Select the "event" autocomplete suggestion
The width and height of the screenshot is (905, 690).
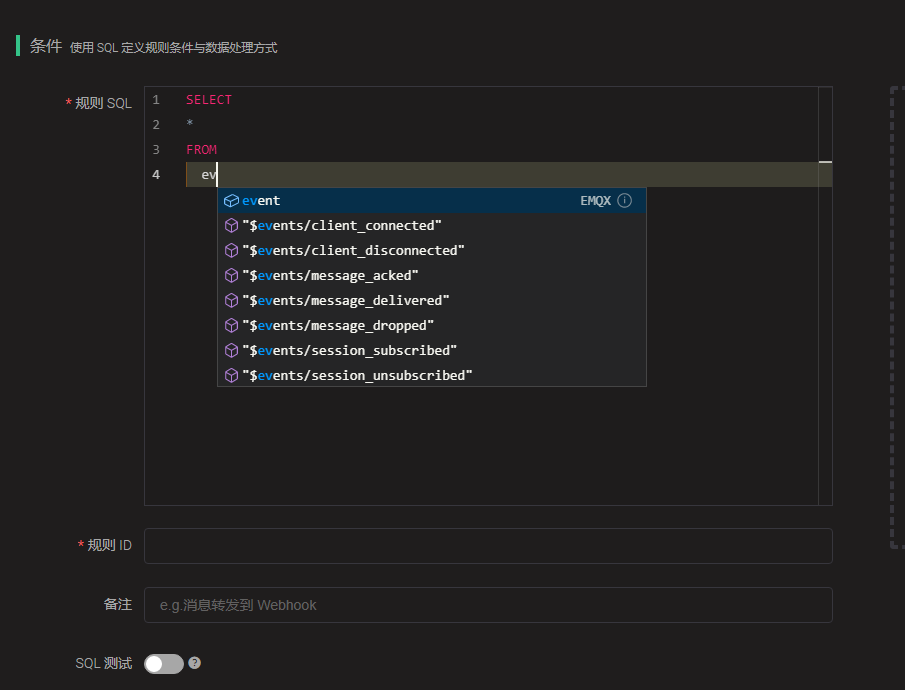[432, 200]
